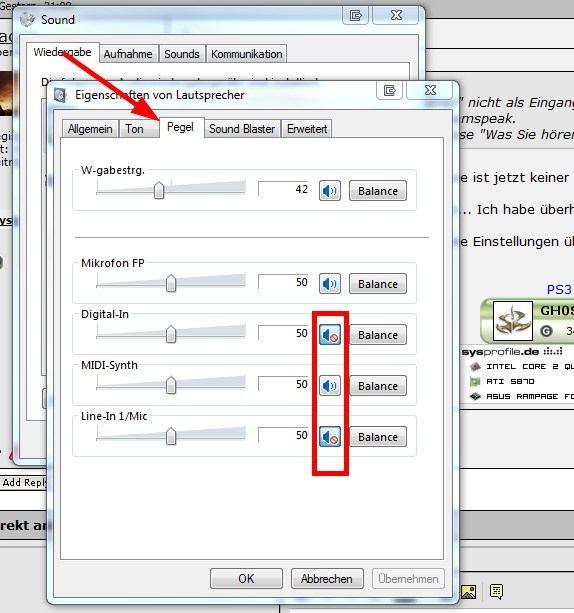Click the Sound window title icon
574x613 pixels.
click(27, 20)
